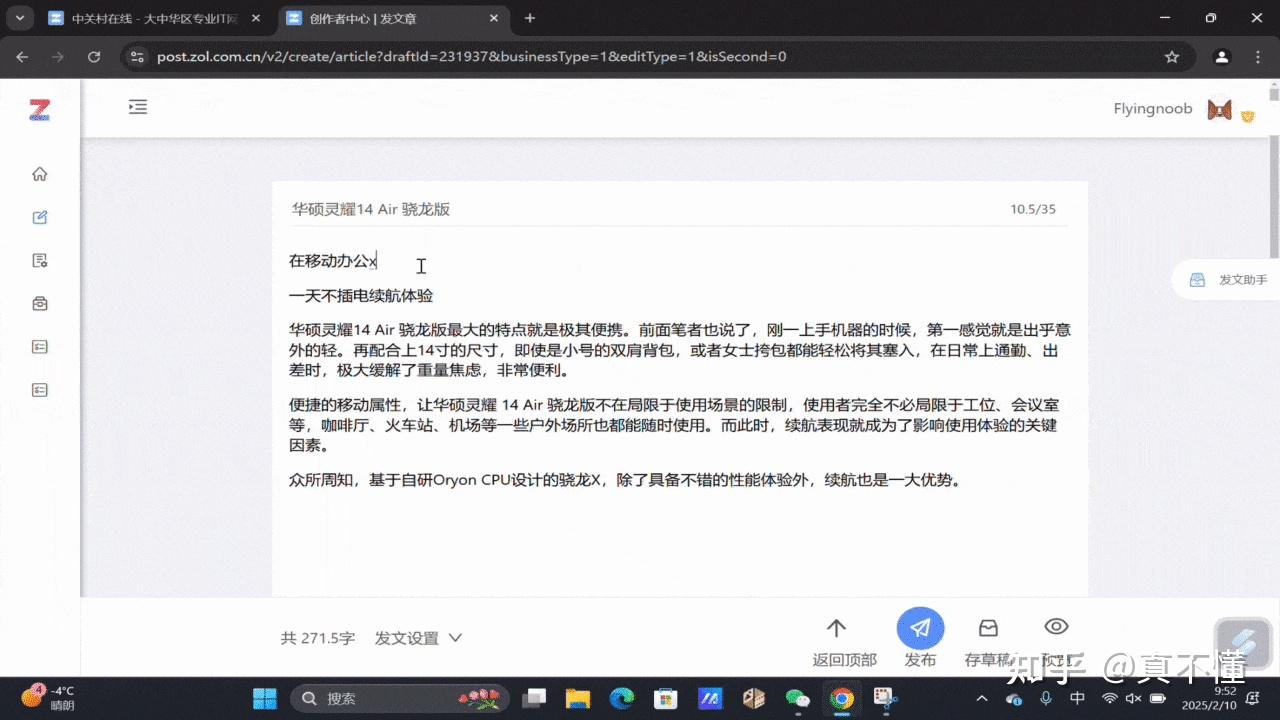Click the ZOL logo at top left
This screenshot has height=720, width=1280.
[x=39, y=110]
